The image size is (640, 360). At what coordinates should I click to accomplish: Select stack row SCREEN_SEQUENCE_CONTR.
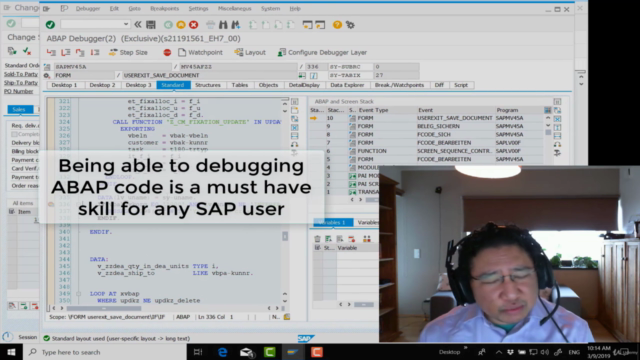427,151
